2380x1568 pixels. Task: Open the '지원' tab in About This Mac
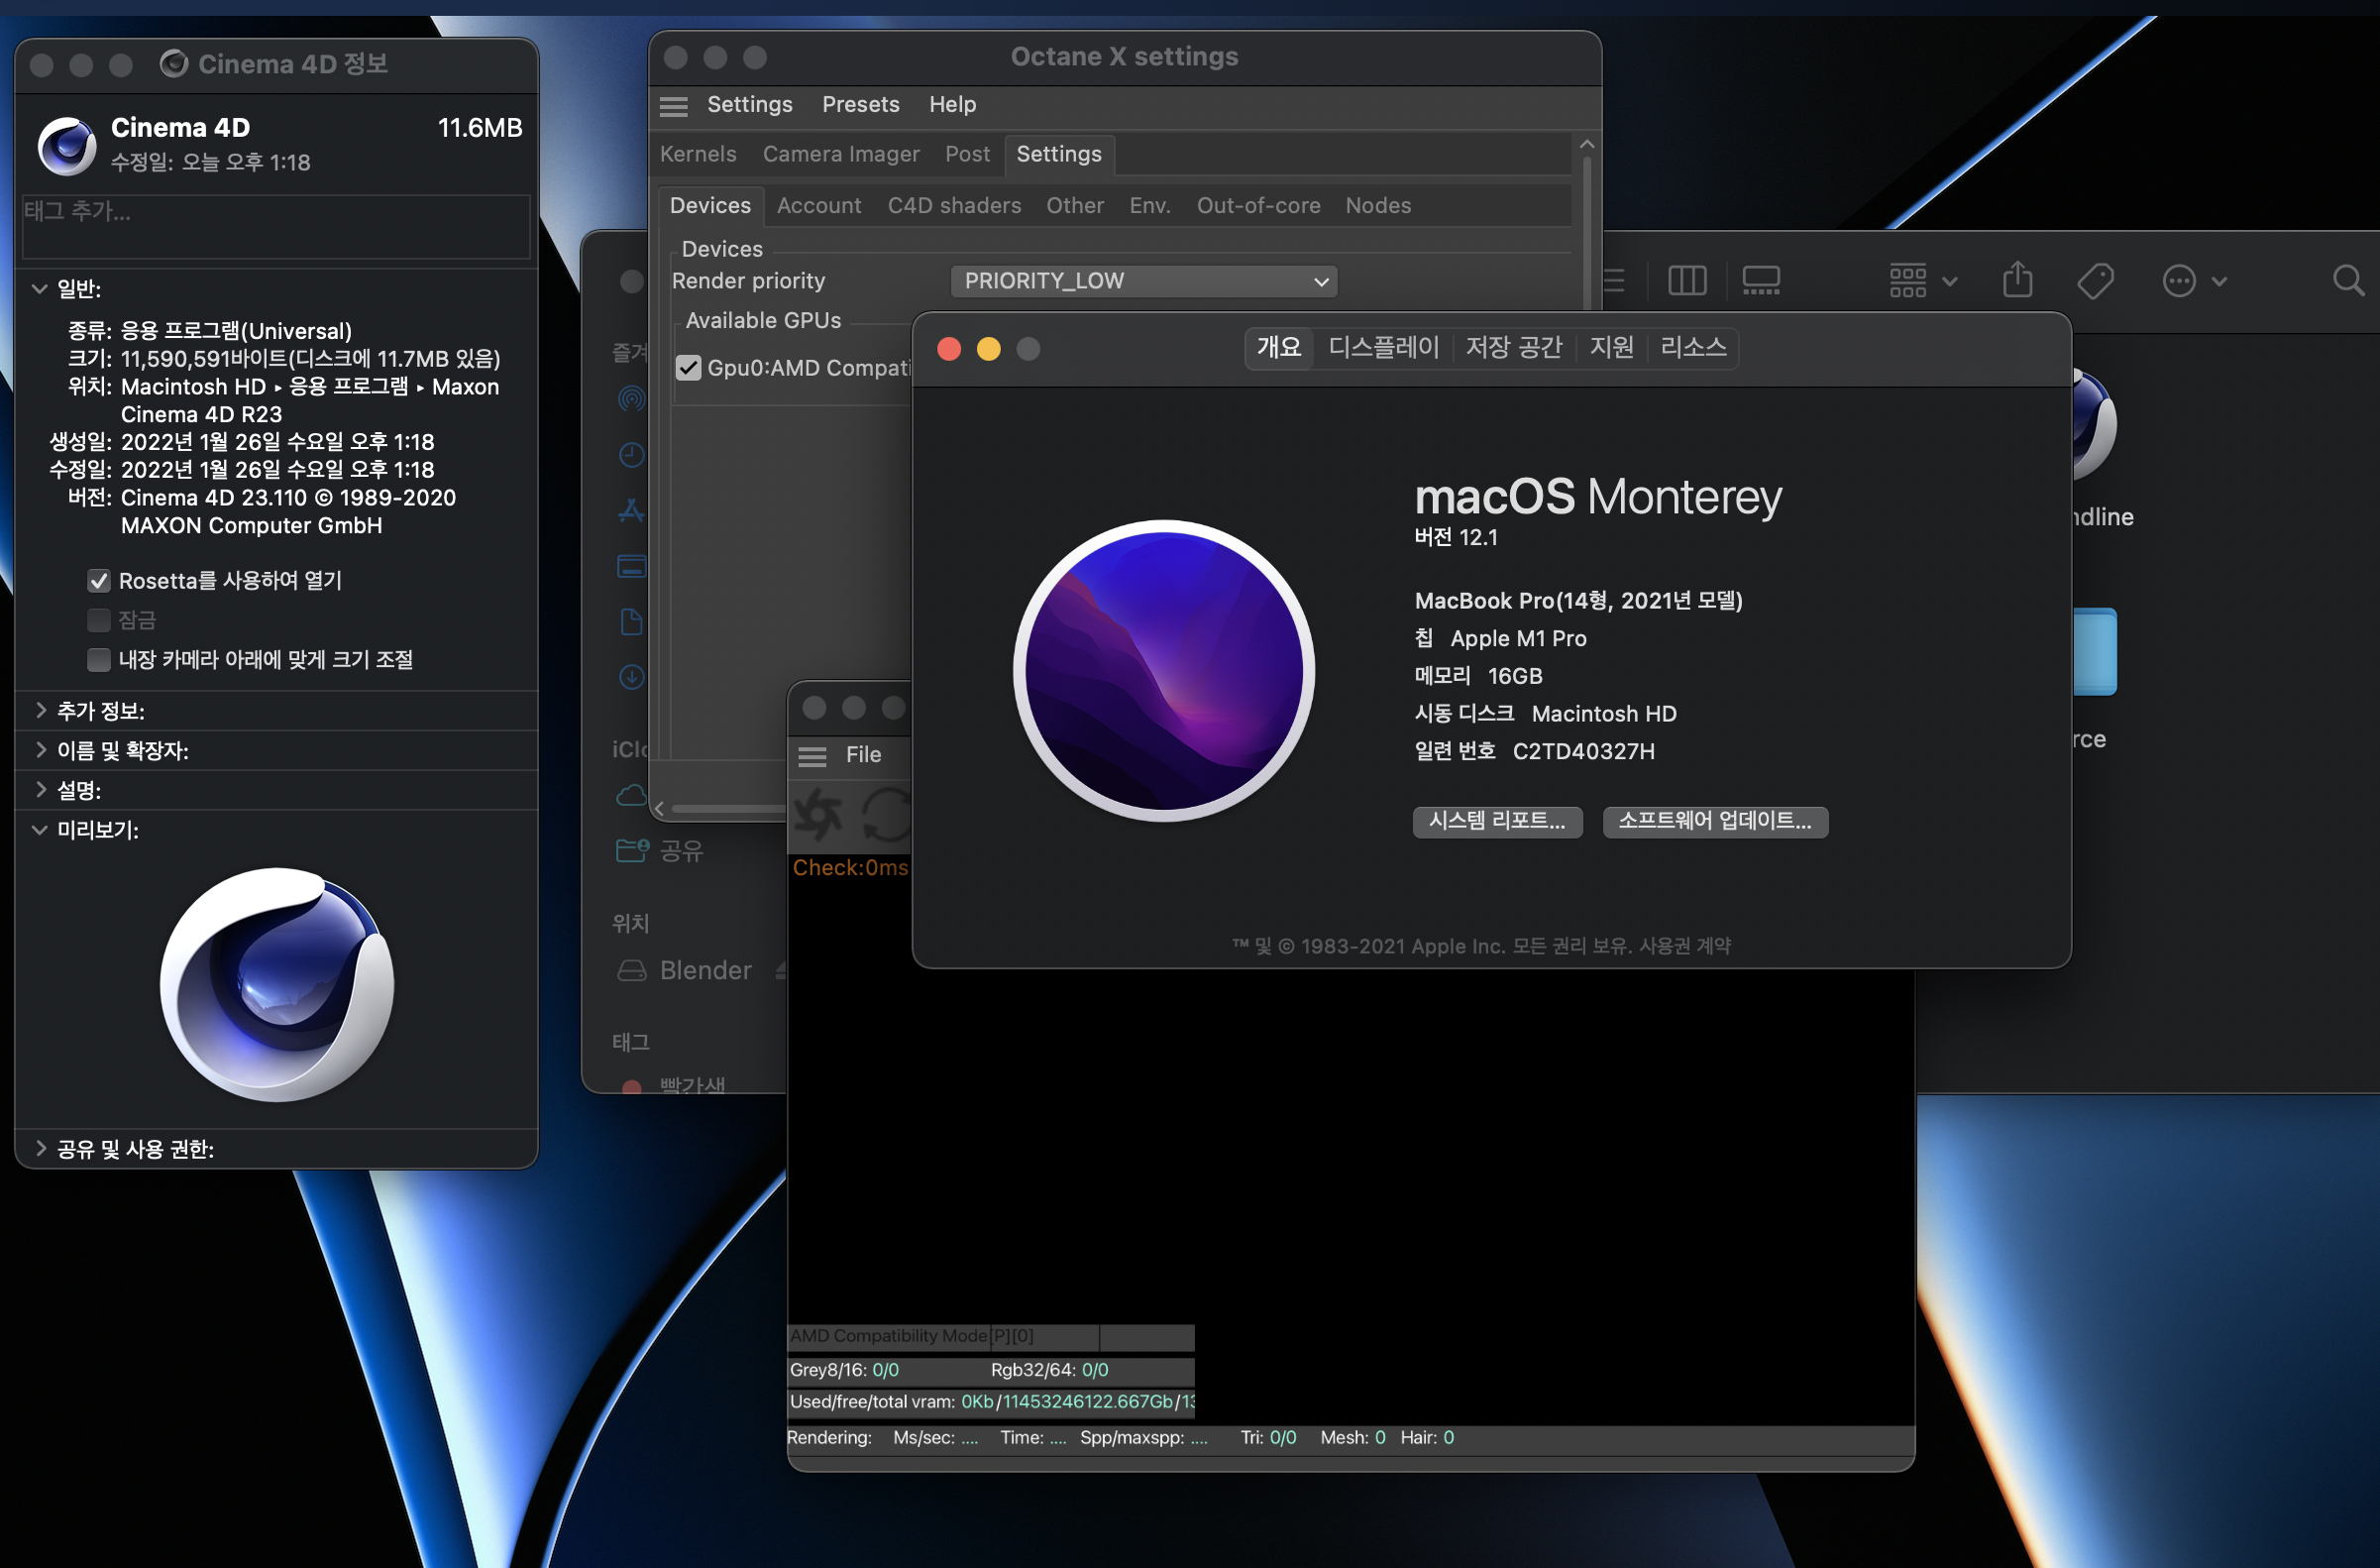click(1610, 348)
